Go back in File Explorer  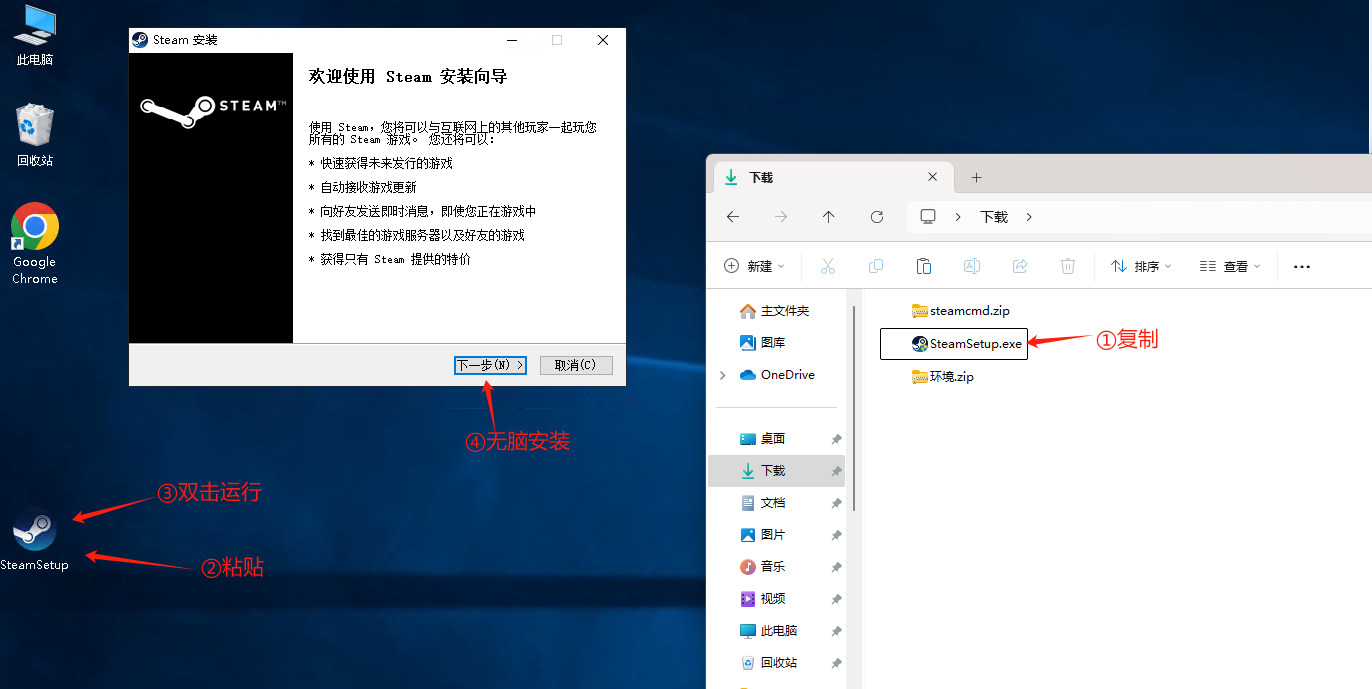733,217
